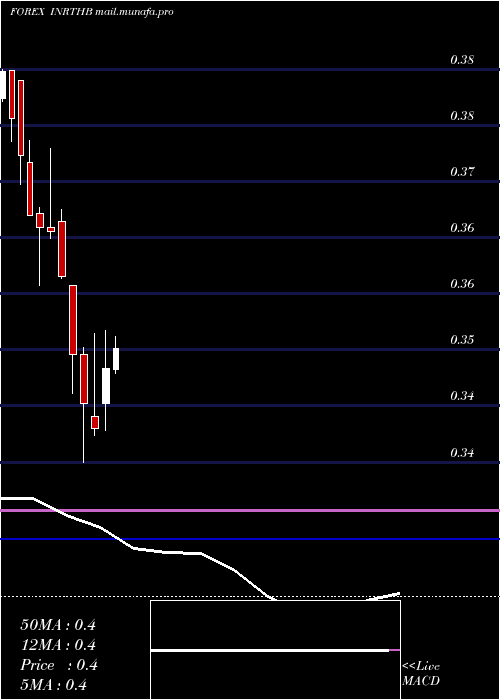Select the 50MA : 0.4 readout
Screen dimensions: 500x700
(58, 625)
